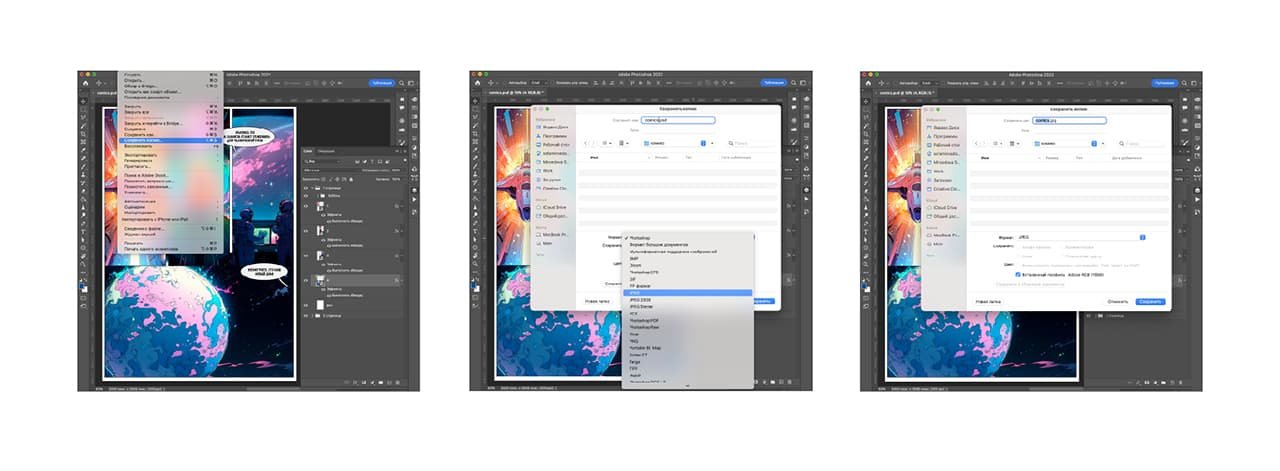Pick "JPEG 2000" in the middle screenshot's format list
This screenshot has width=1280, height=471.
[x=688, y=300]
